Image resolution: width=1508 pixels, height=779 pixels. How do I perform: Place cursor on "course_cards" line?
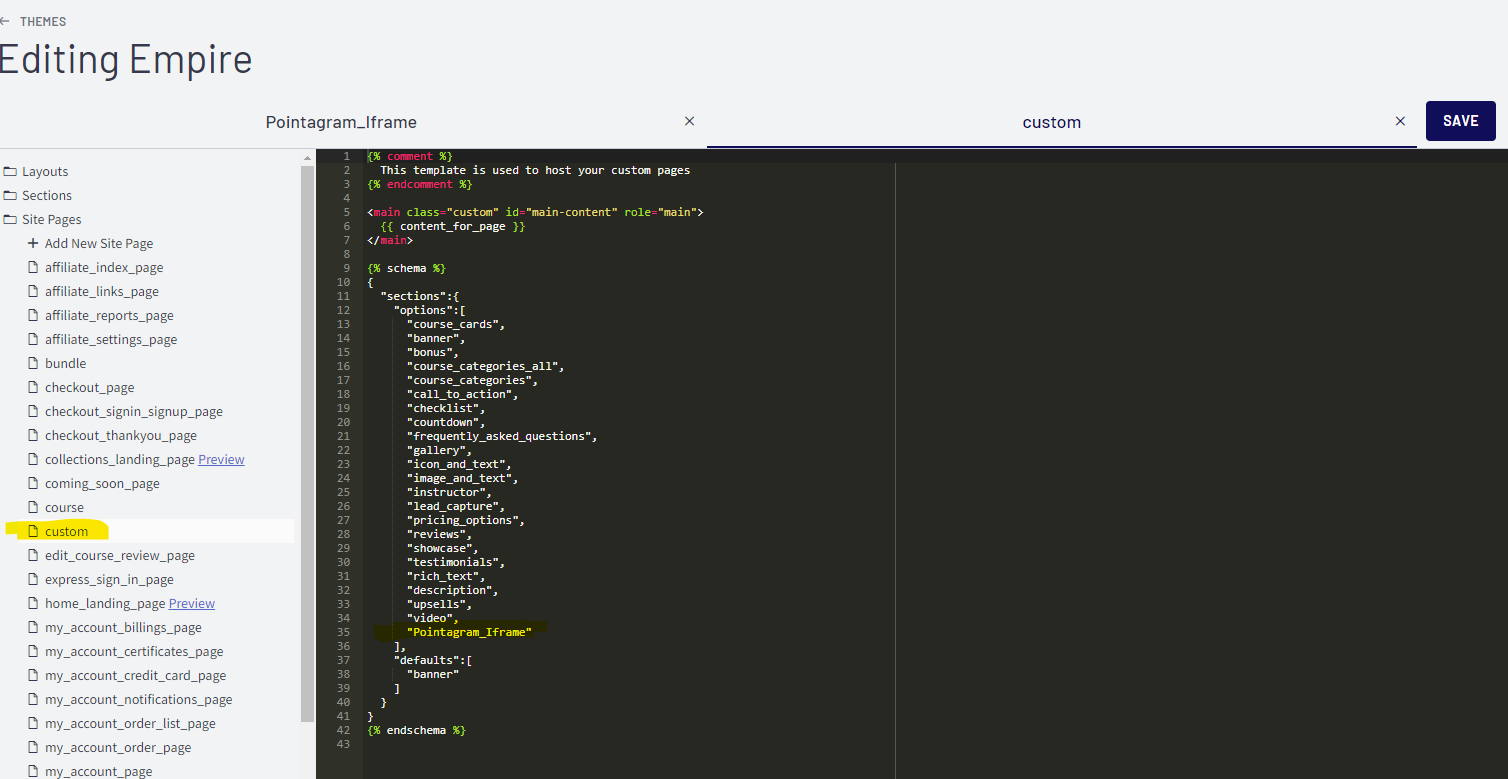click(456, 324)
